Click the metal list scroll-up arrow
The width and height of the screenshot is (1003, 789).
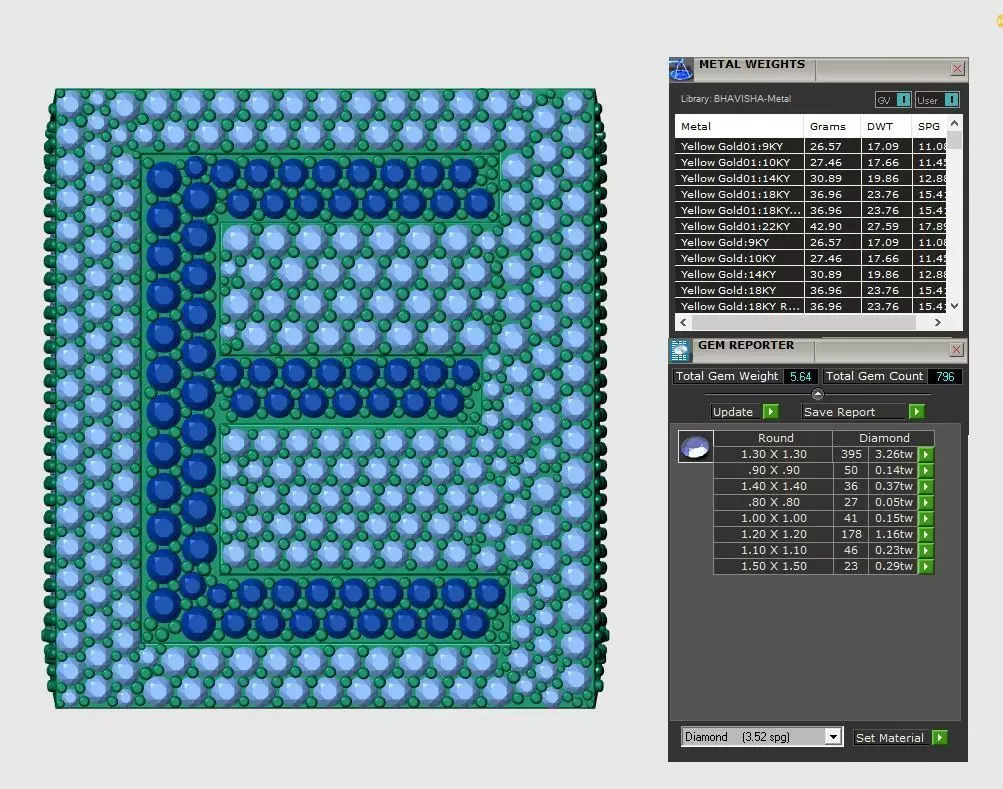pyautogui.click(x=954, y=123)
